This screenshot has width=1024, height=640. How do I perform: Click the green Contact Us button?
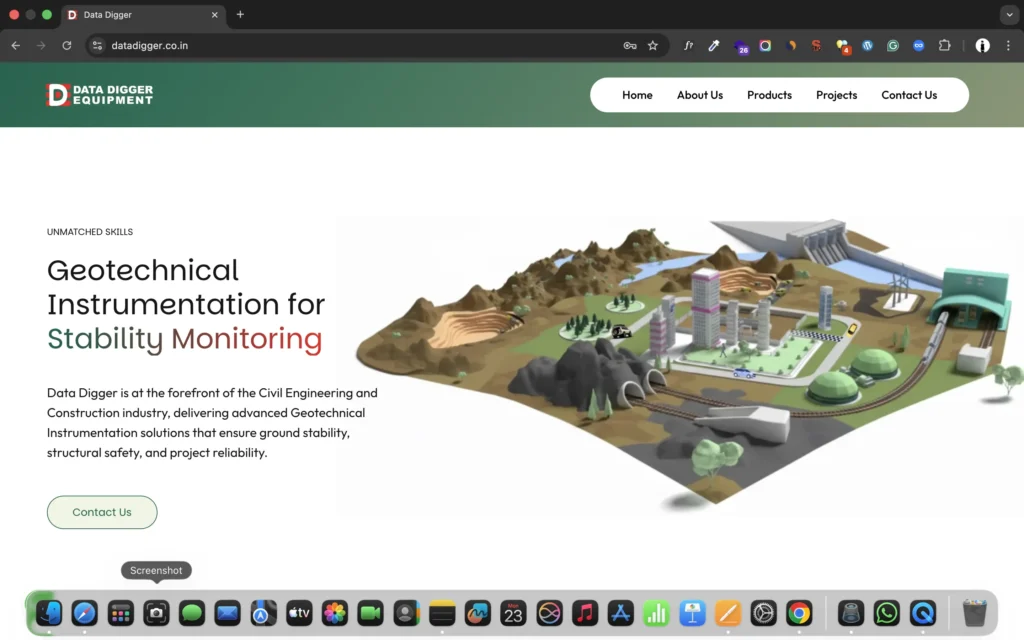click(x=102, y=512)
